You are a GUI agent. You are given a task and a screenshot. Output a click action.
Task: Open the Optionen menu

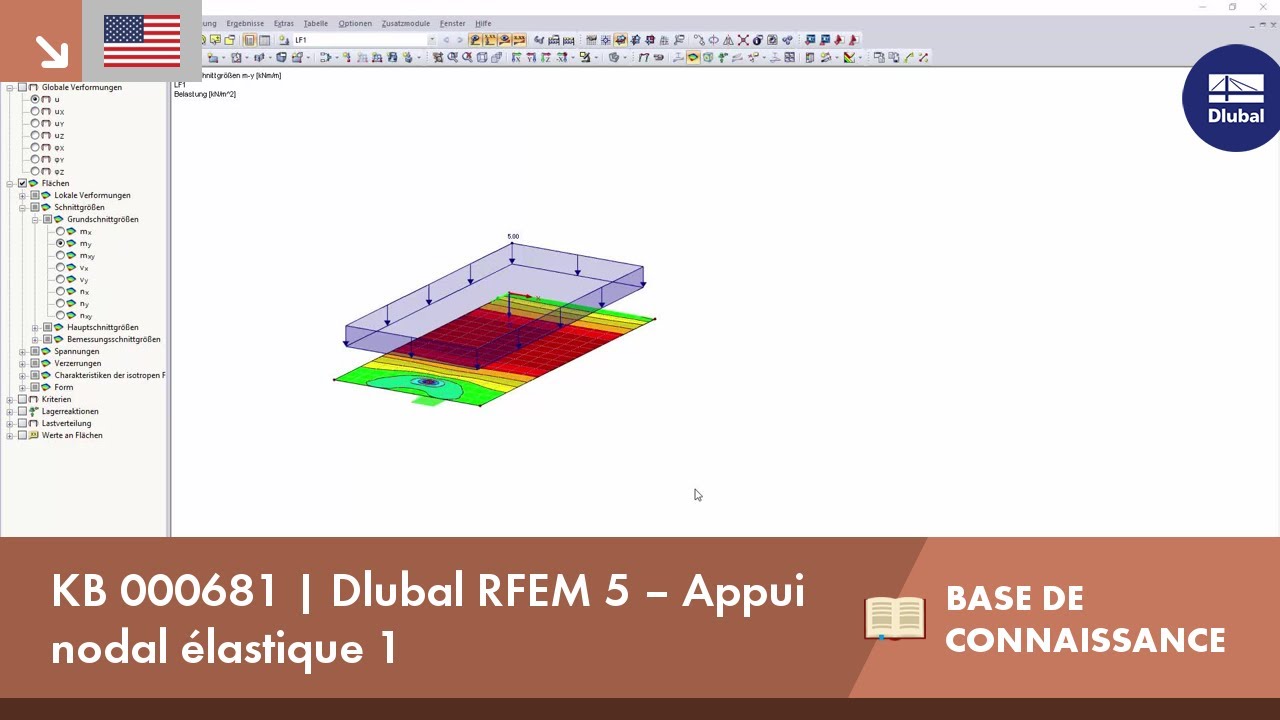pyautogui.click(x=355, y=23)
